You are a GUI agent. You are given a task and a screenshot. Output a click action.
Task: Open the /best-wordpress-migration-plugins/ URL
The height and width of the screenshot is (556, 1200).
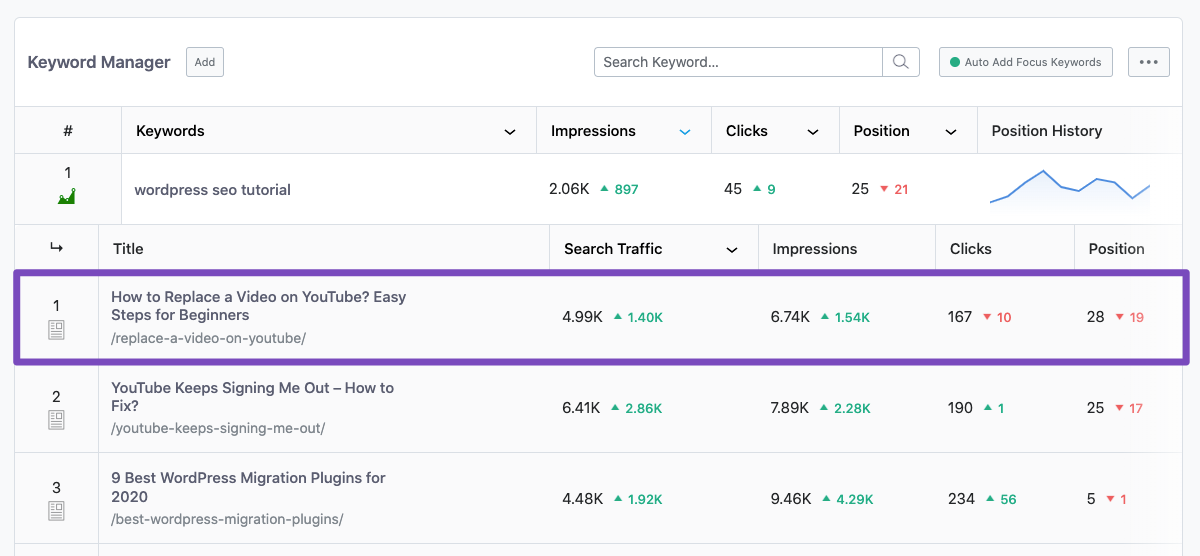tap(227, 519)
